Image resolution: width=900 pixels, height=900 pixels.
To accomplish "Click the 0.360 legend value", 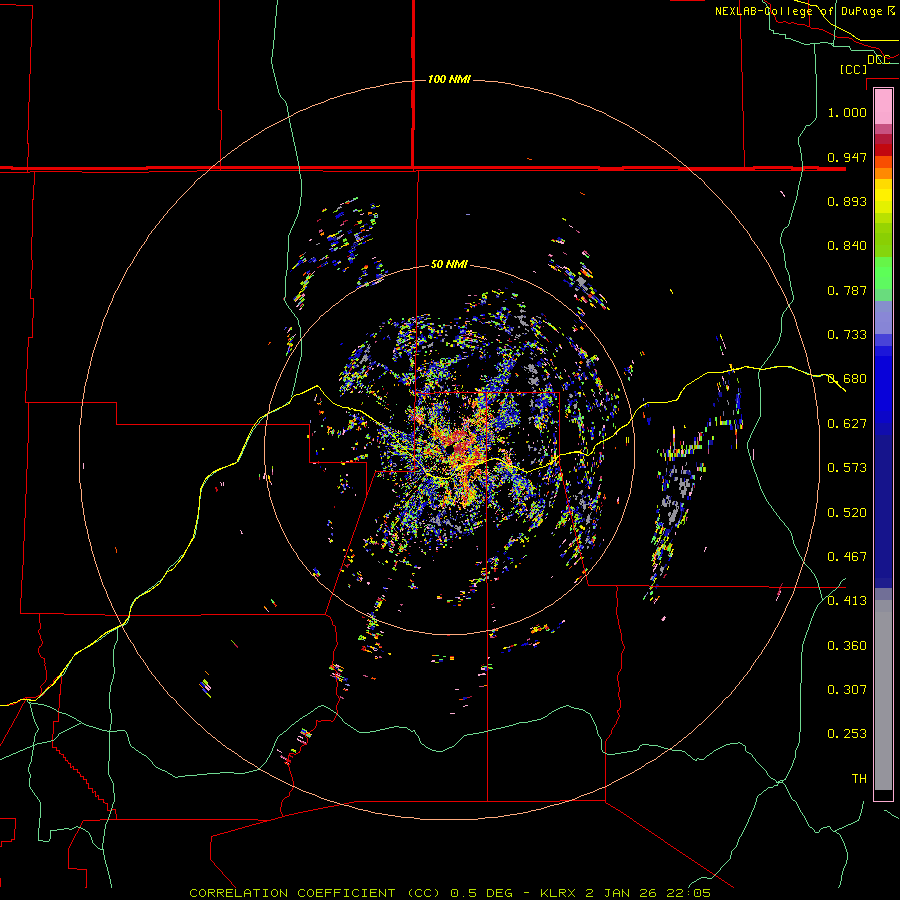I will pyautogui.click(x=847, y=646).
